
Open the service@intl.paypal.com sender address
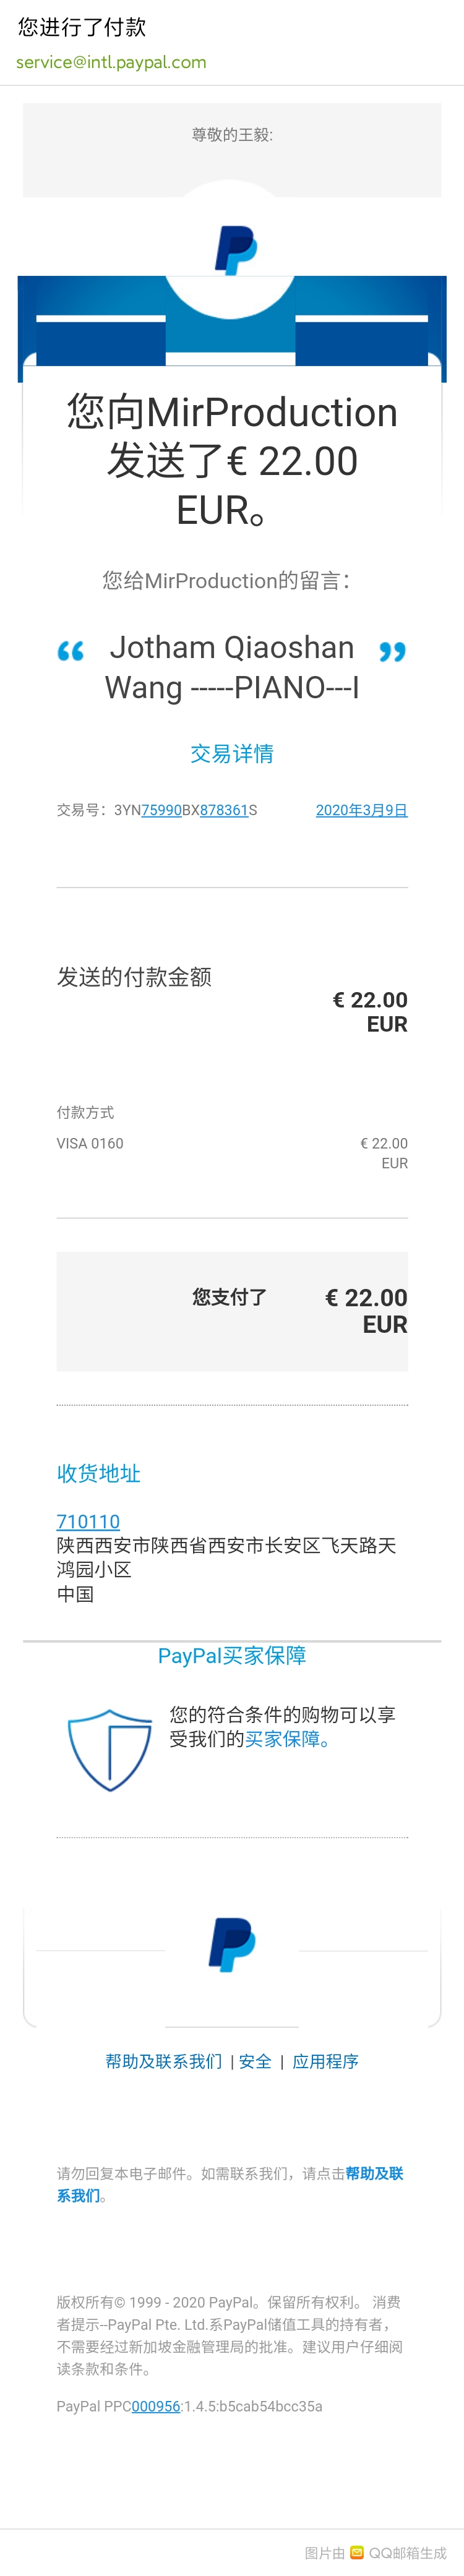(x=111, y=62)
